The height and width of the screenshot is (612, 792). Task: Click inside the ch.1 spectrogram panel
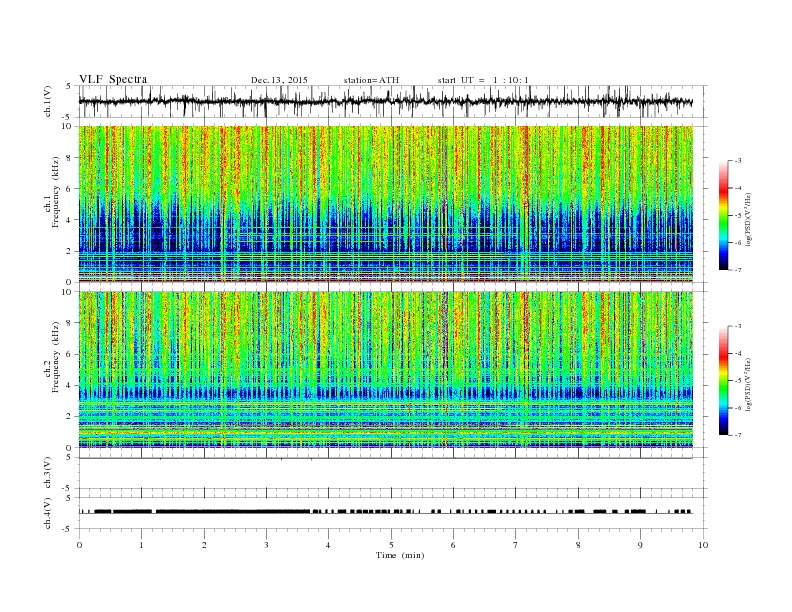point(385,204)
